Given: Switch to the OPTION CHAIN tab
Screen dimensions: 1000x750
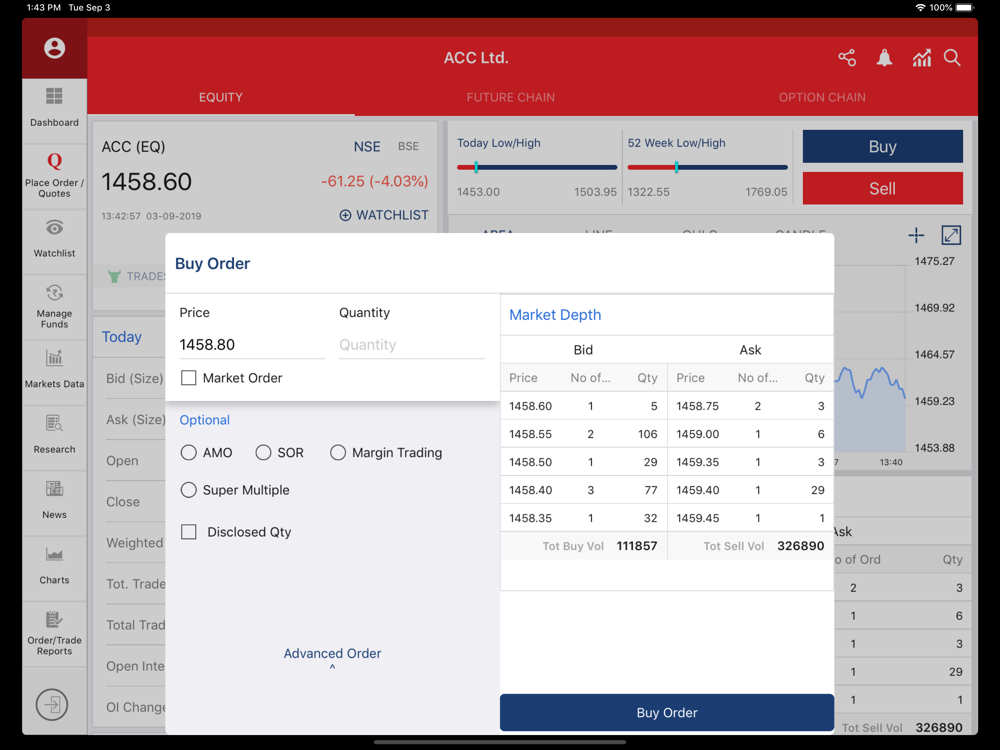Looking at the screenshot, I should (822, 98).
